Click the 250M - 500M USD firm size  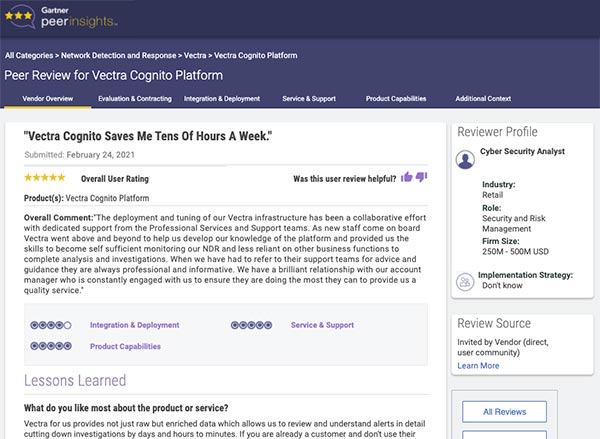515,251
